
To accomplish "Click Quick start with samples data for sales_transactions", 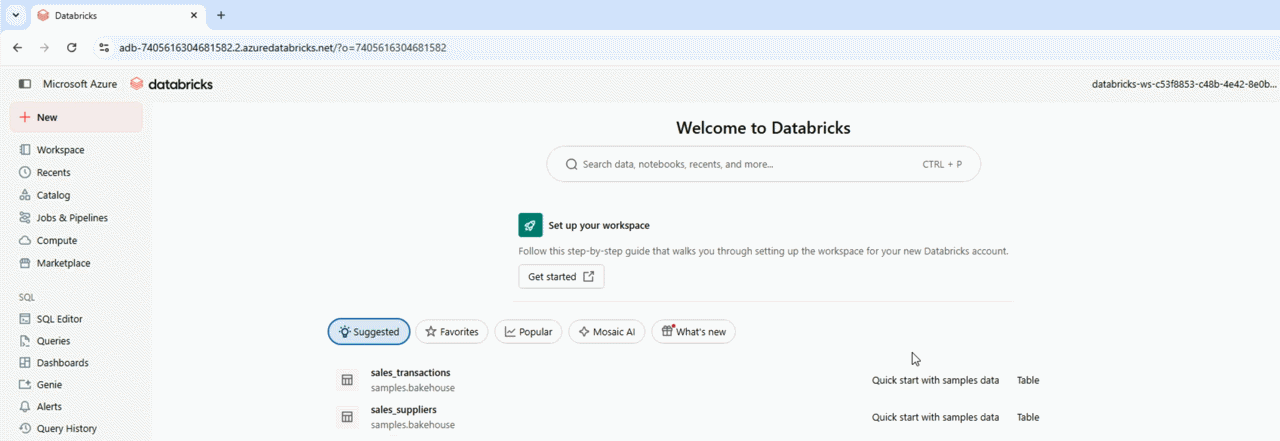I will click(935, 380).
